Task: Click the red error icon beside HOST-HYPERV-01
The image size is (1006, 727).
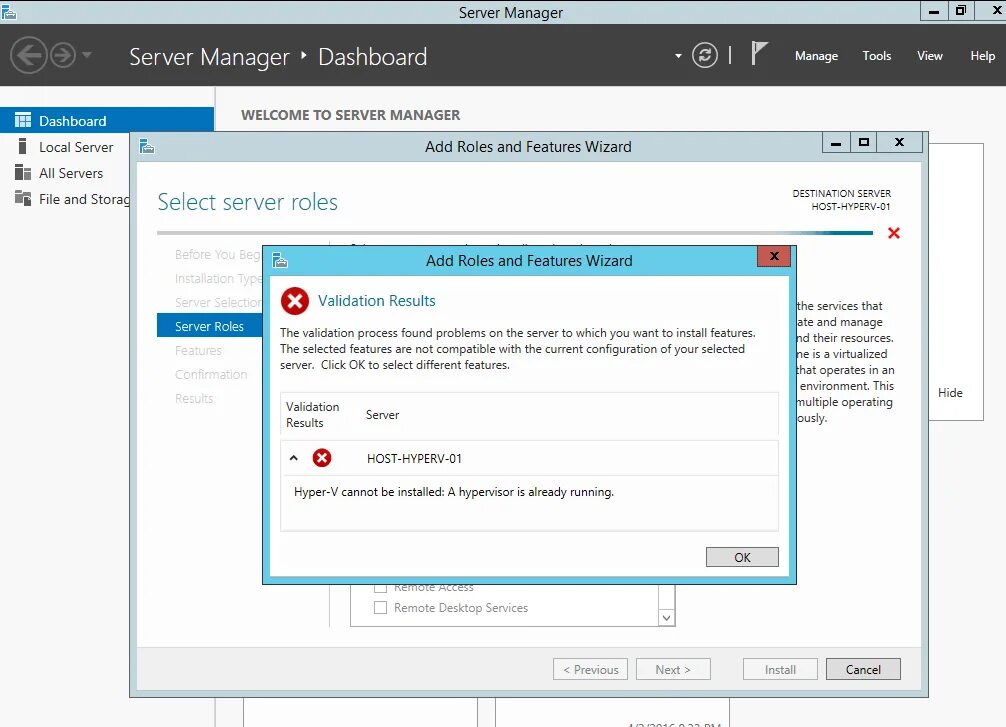Action: pyautogui.click(x=322, y=458)
